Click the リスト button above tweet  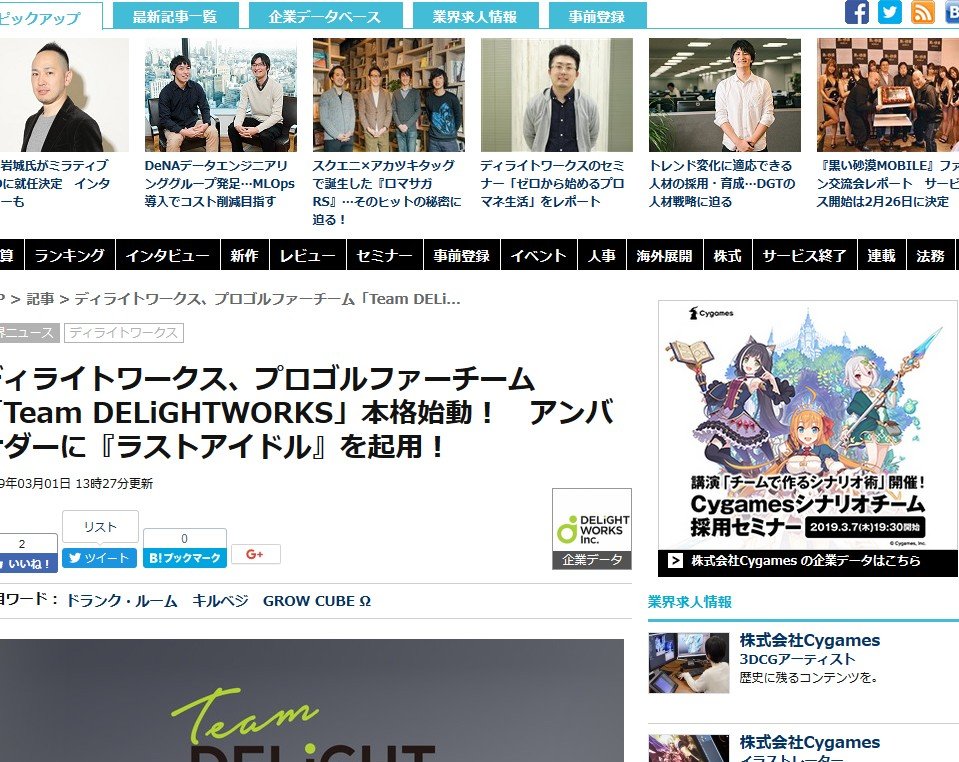coord(100,527)
